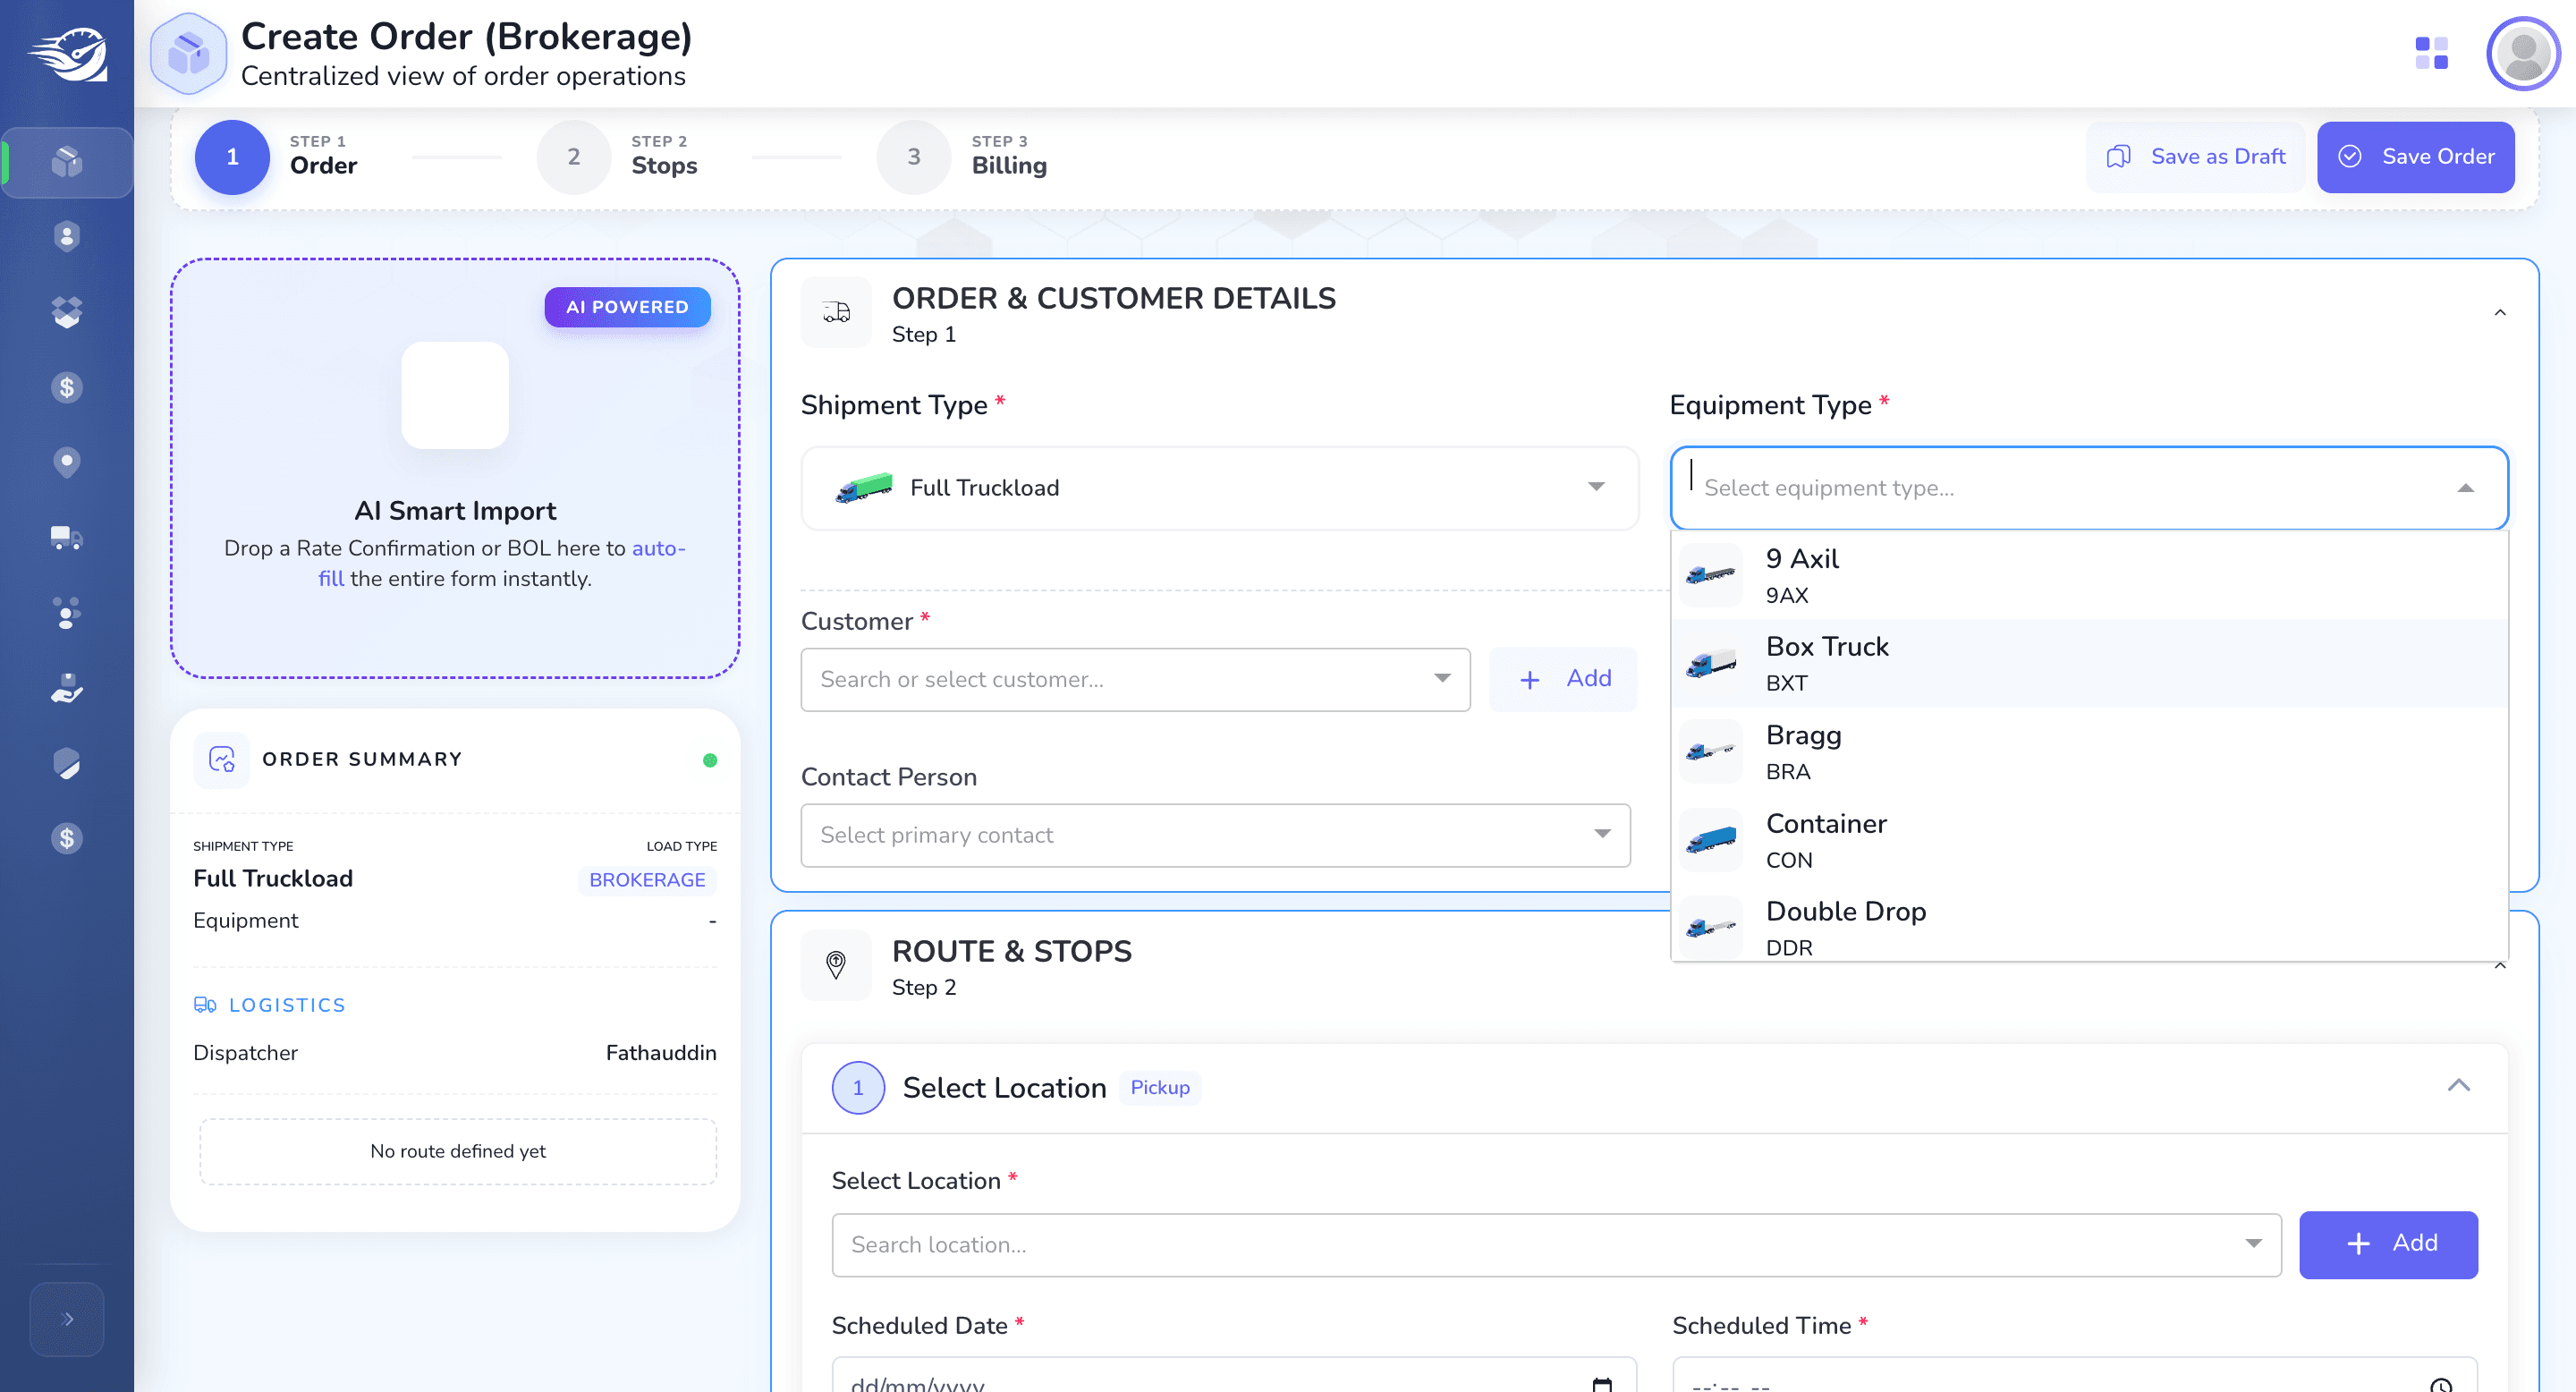This screenshot has width=2576, height=1392.
Task: Collapse the Order & Customer Details section
Action: pos(2499,313)
